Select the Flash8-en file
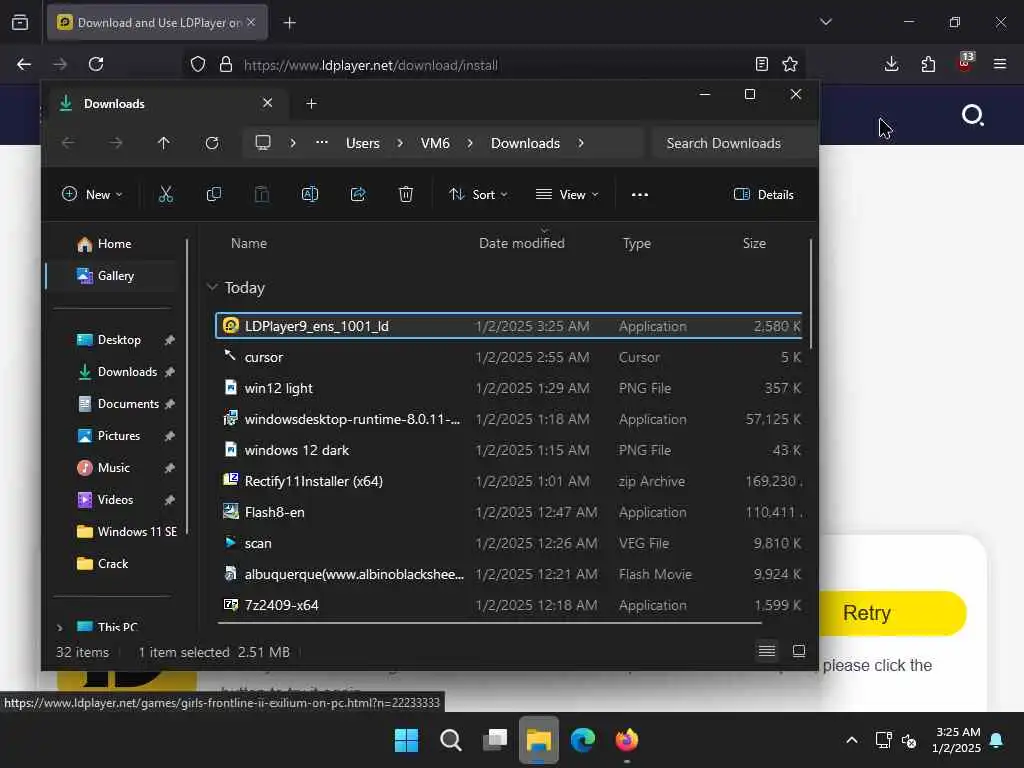The height and width of the screenshot is (768, 1024). [509, 512]
